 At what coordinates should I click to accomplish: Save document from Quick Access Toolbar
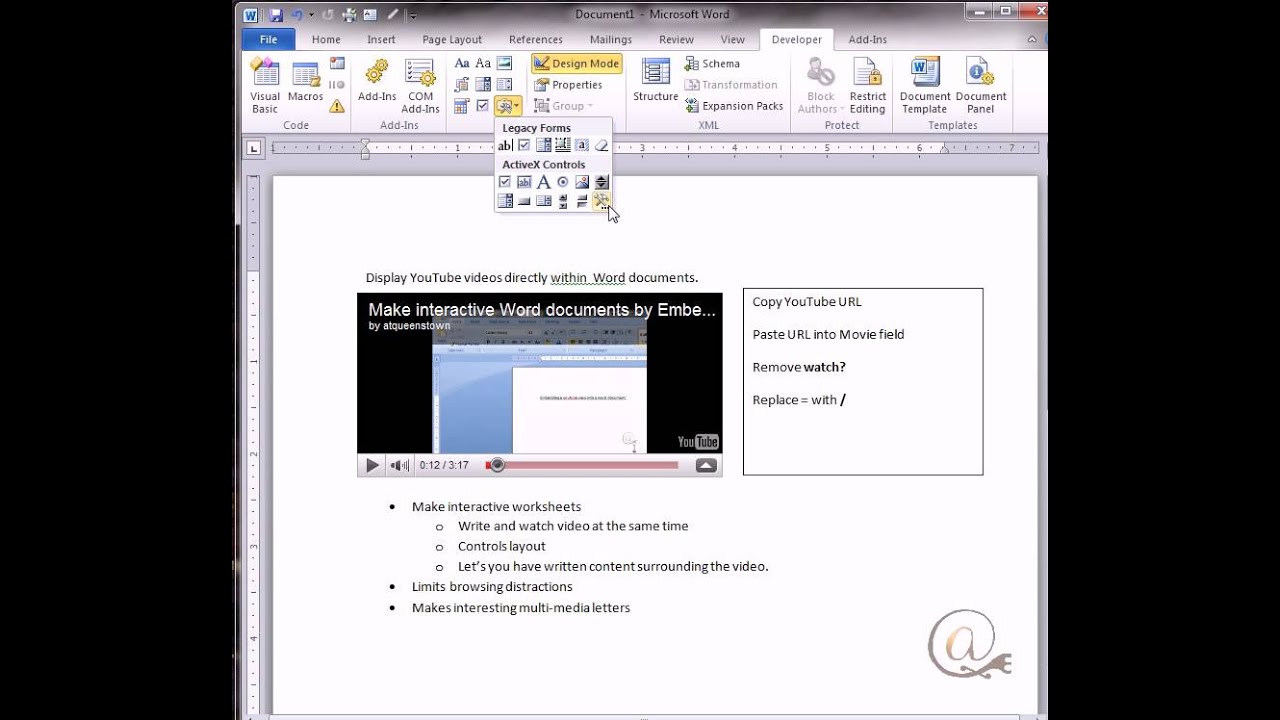(x=276, y=15)
